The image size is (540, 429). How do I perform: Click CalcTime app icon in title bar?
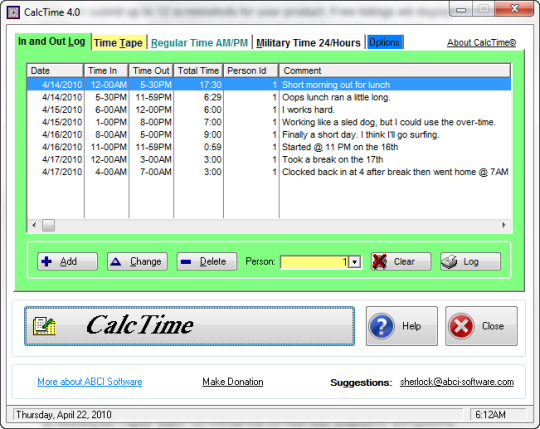click(13, 12)
